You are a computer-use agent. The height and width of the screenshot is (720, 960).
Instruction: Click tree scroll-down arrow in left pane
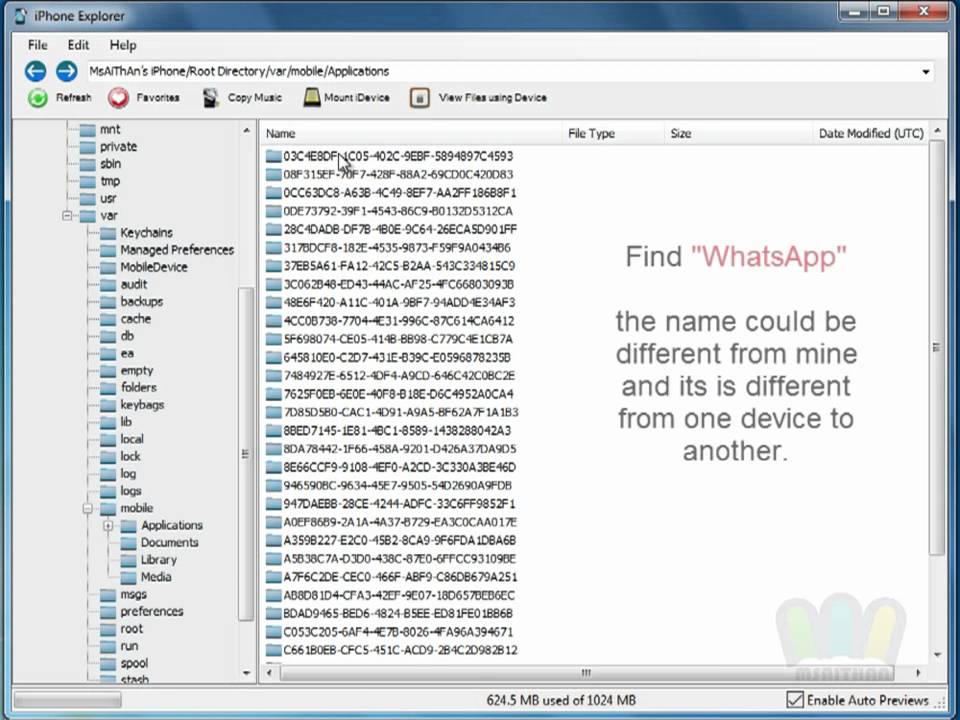(246, 673)
